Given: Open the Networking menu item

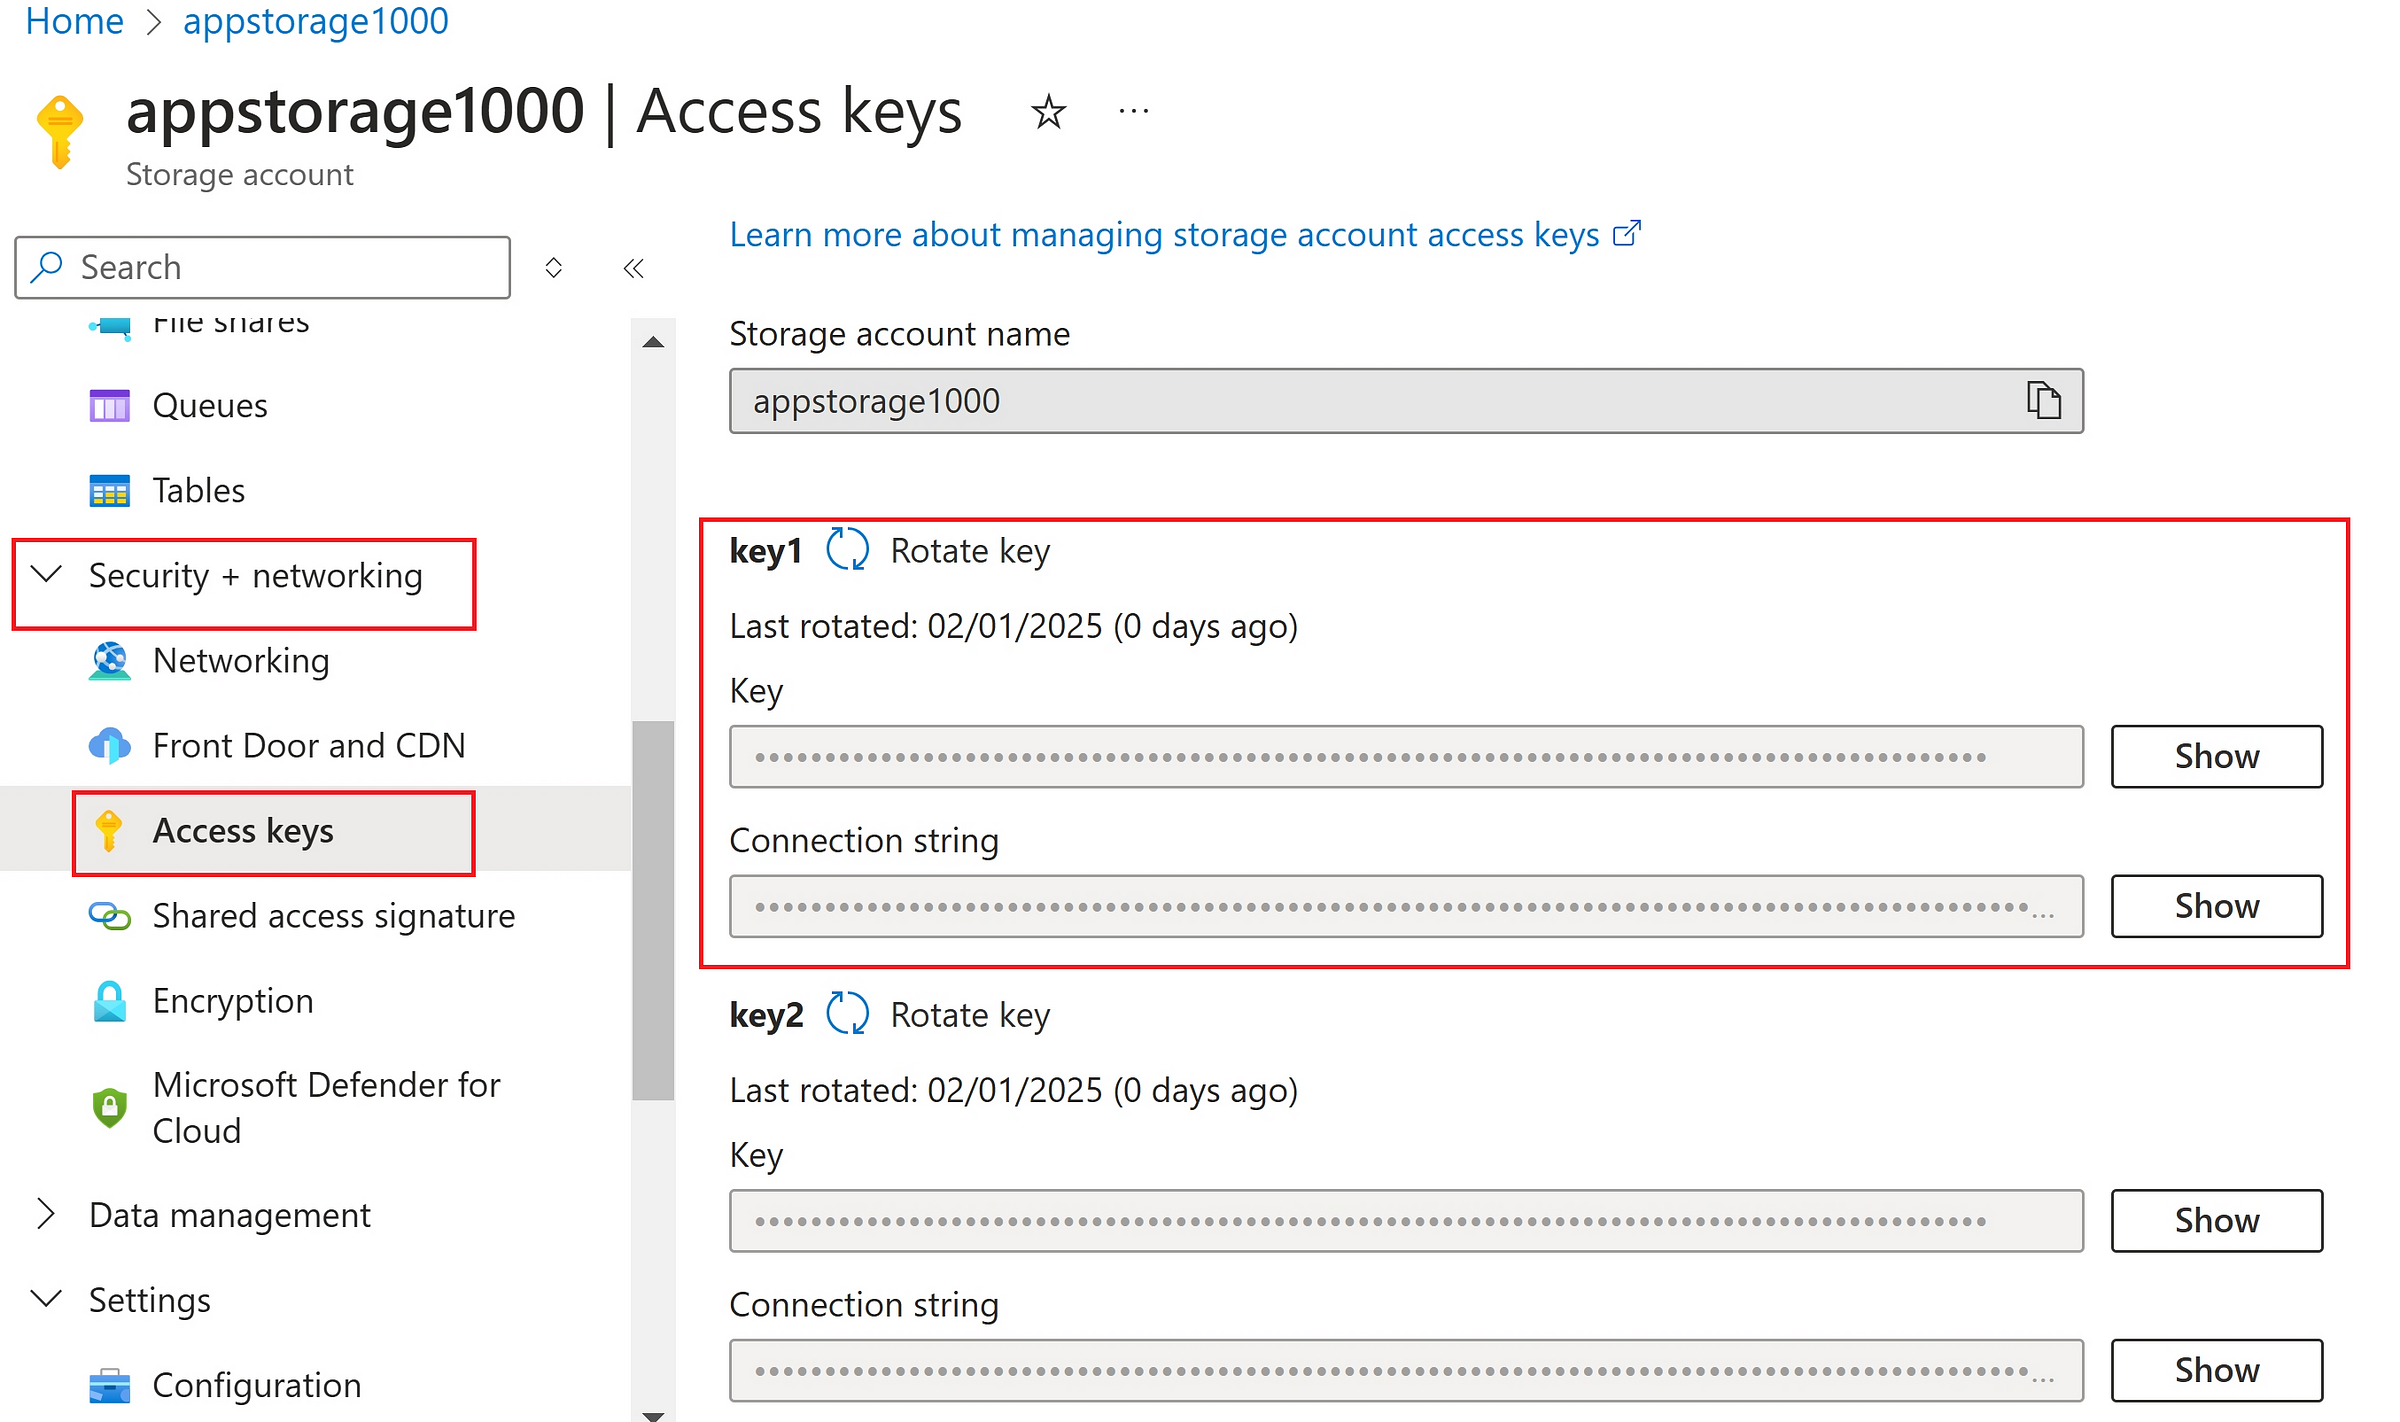Looking at the screenshot, I should coord(241,660).
